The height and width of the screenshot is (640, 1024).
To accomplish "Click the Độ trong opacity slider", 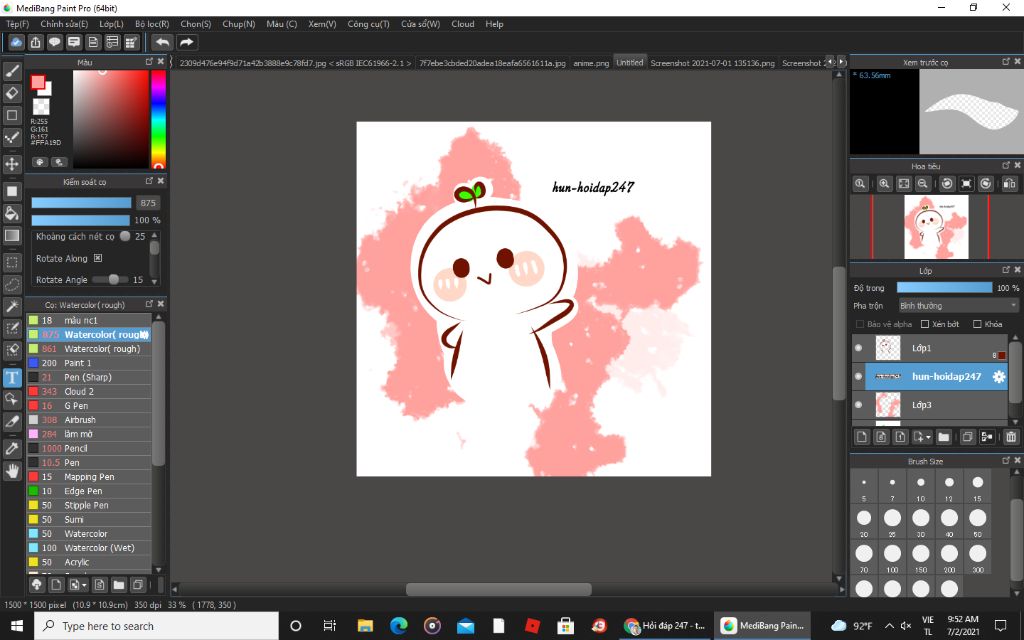I will pyautogui.click(x=944, y=287).
